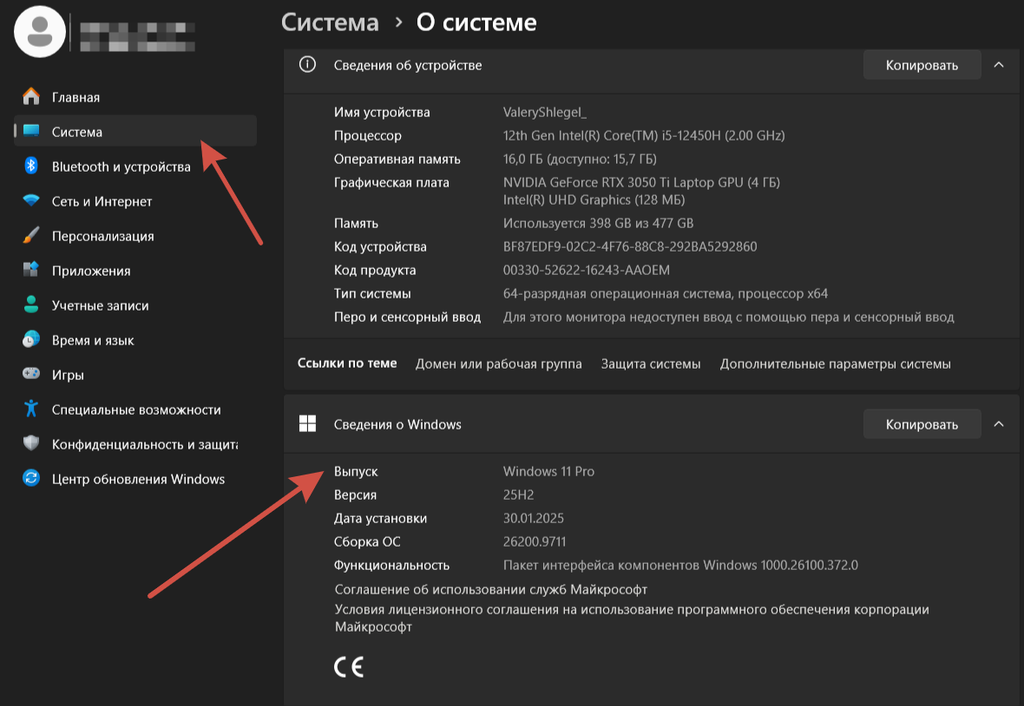1024x706 pixels.
Task: Click the Ссылки по теме label
Action: point(347,363)
